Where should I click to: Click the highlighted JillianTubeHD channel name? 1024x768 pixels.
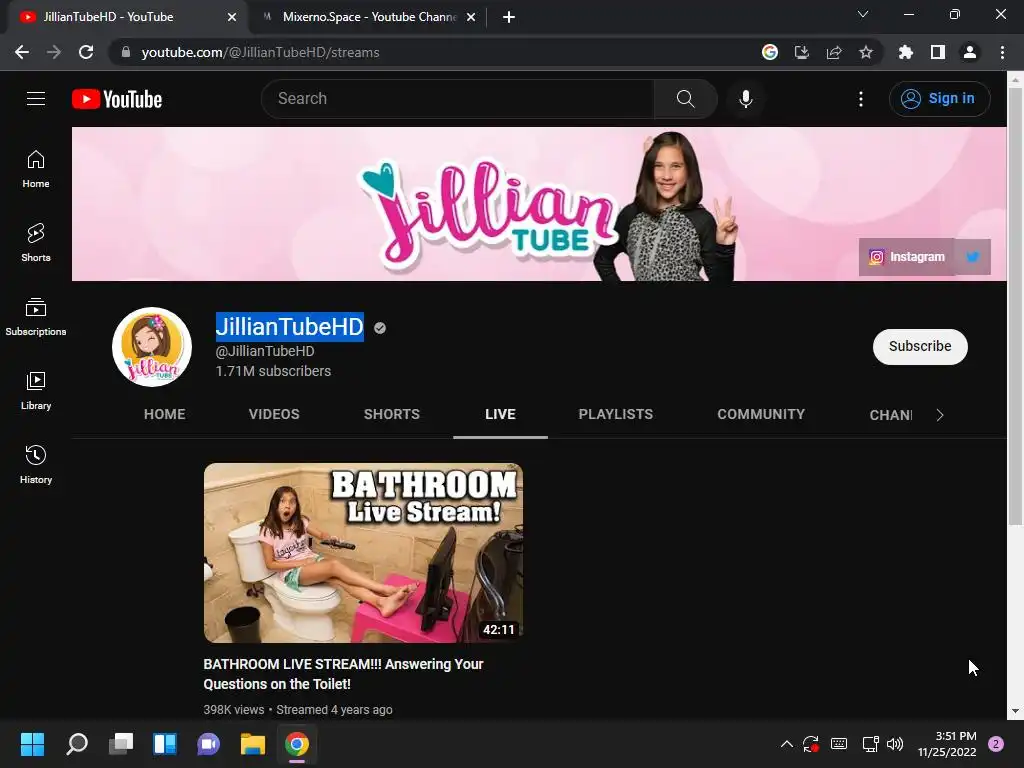pyautogui.click(x=289, y=327)
